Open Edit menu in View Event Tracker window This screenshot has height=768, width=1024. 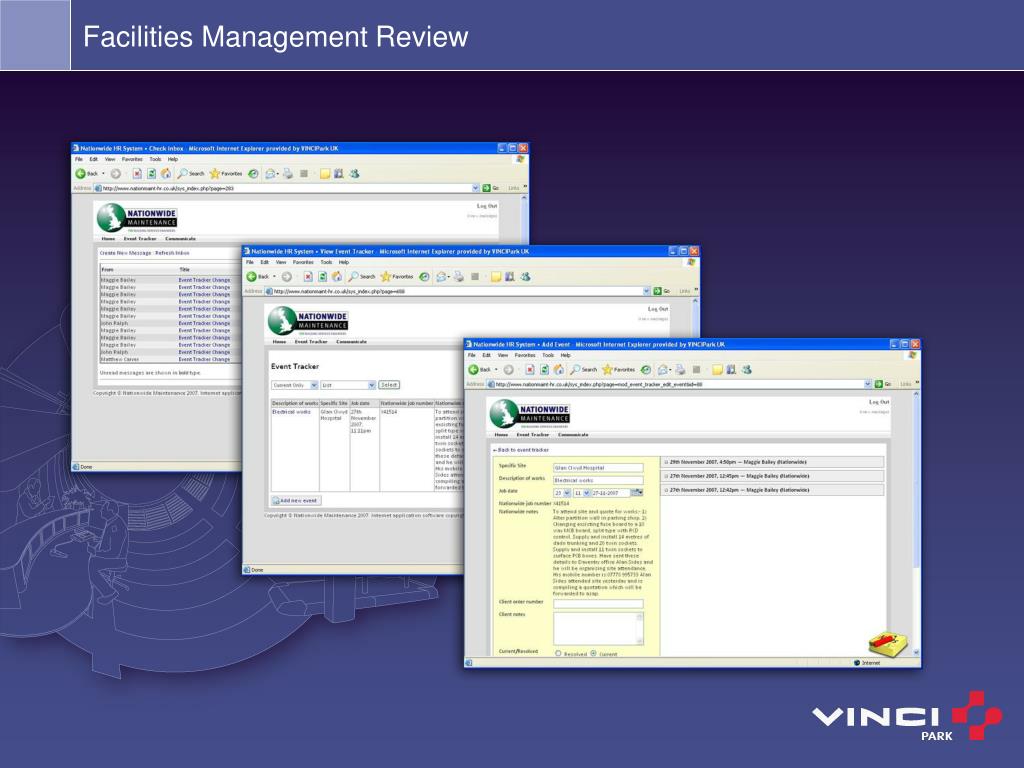tap(264, 262)
